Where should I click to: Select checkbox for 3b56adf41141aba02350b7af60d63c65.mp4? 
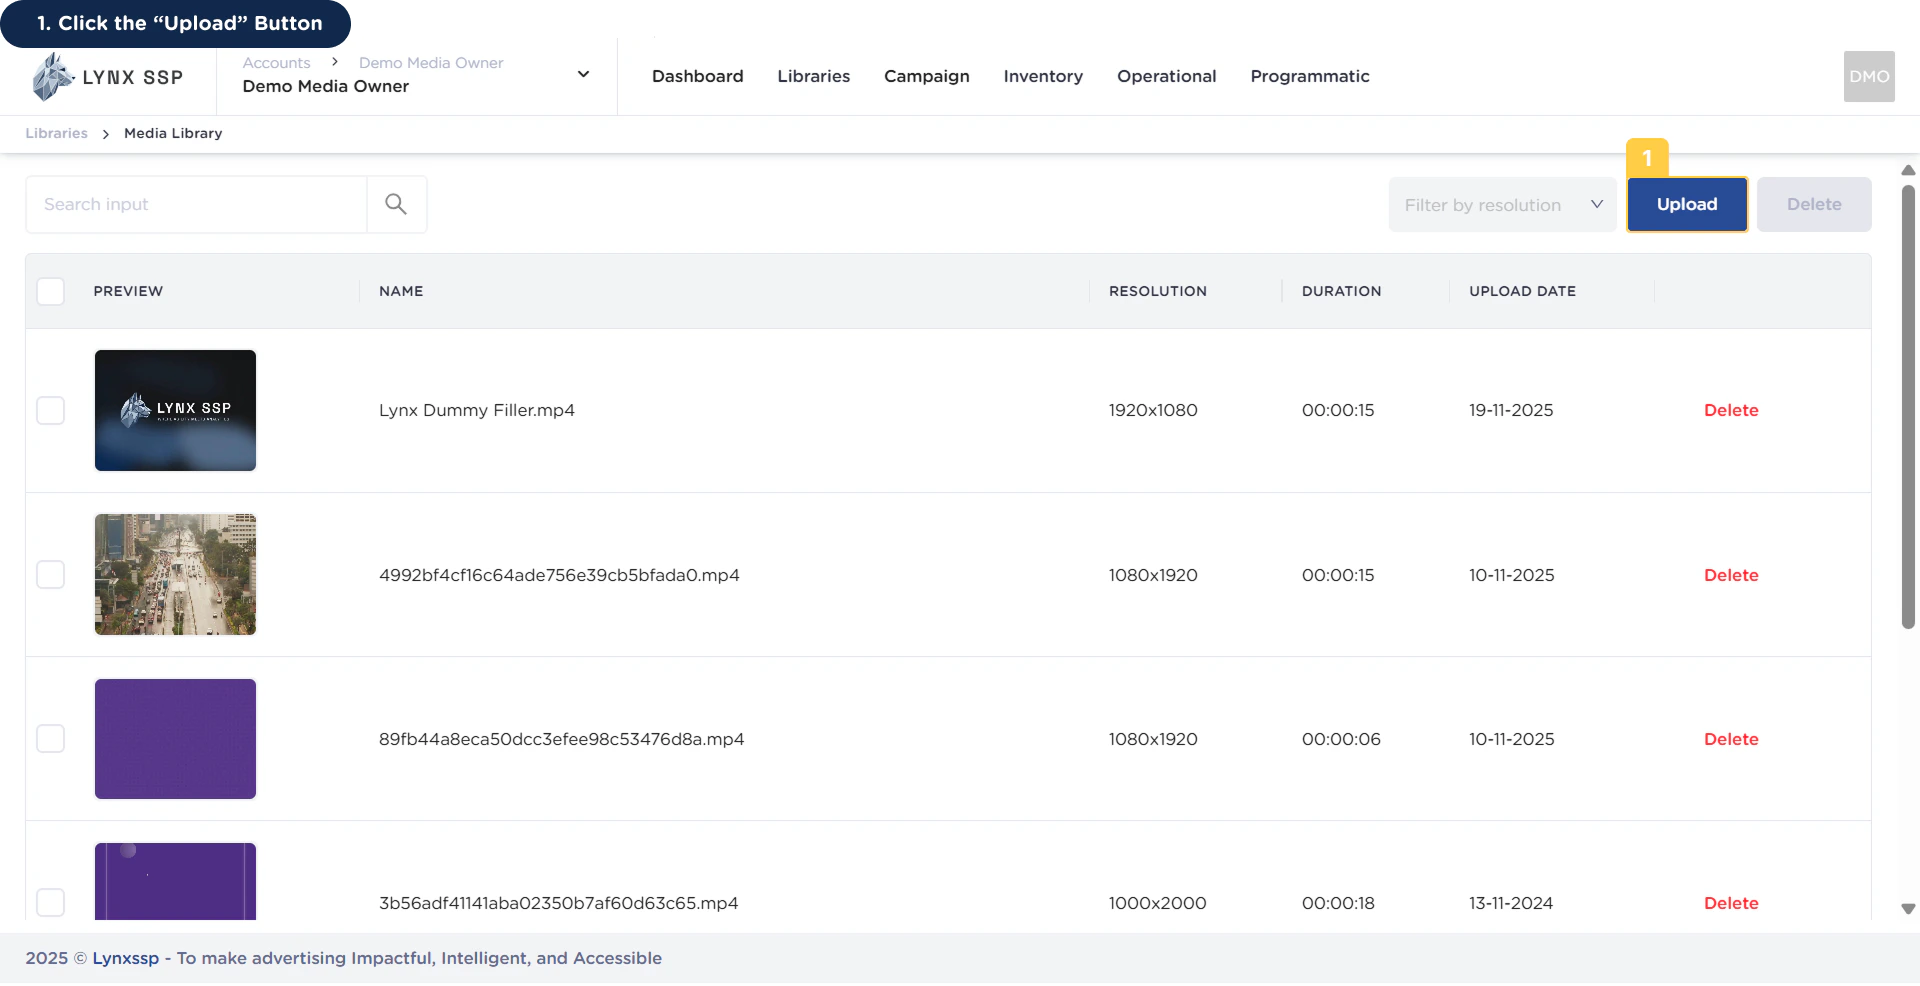(x=50, y=902)
